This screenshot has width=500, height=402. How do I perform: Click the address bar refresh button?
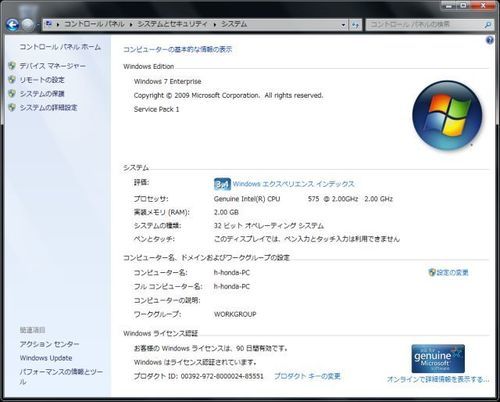tap(355, 25)
